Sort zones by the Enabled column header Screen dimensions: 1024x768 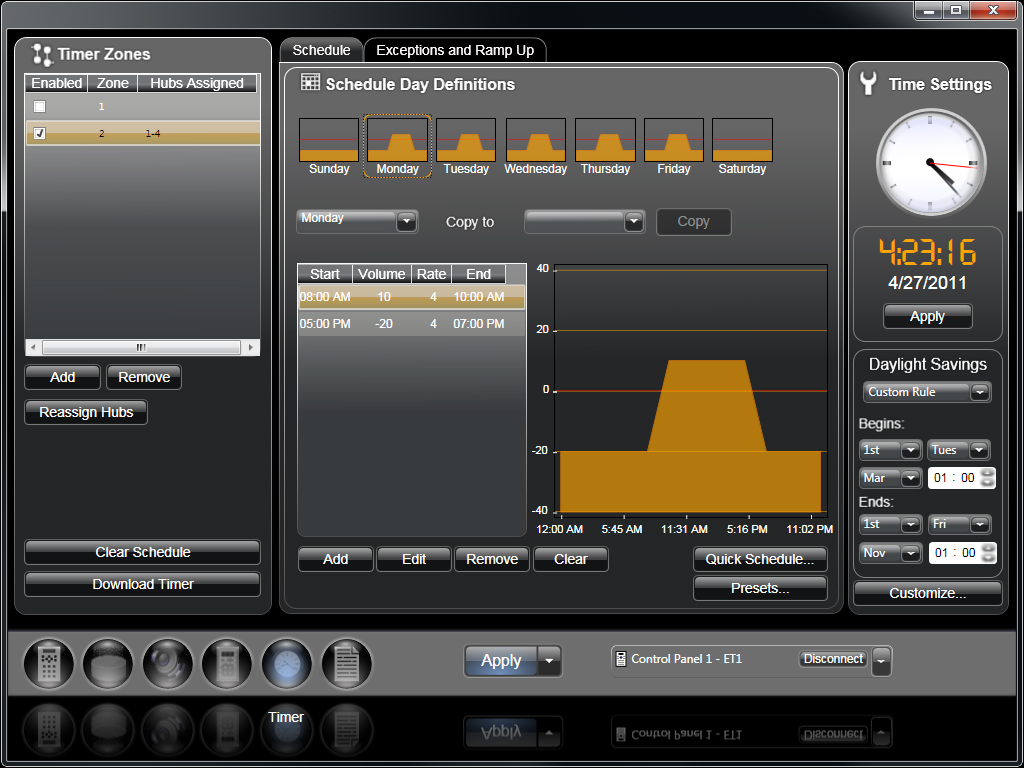point(57,84)
